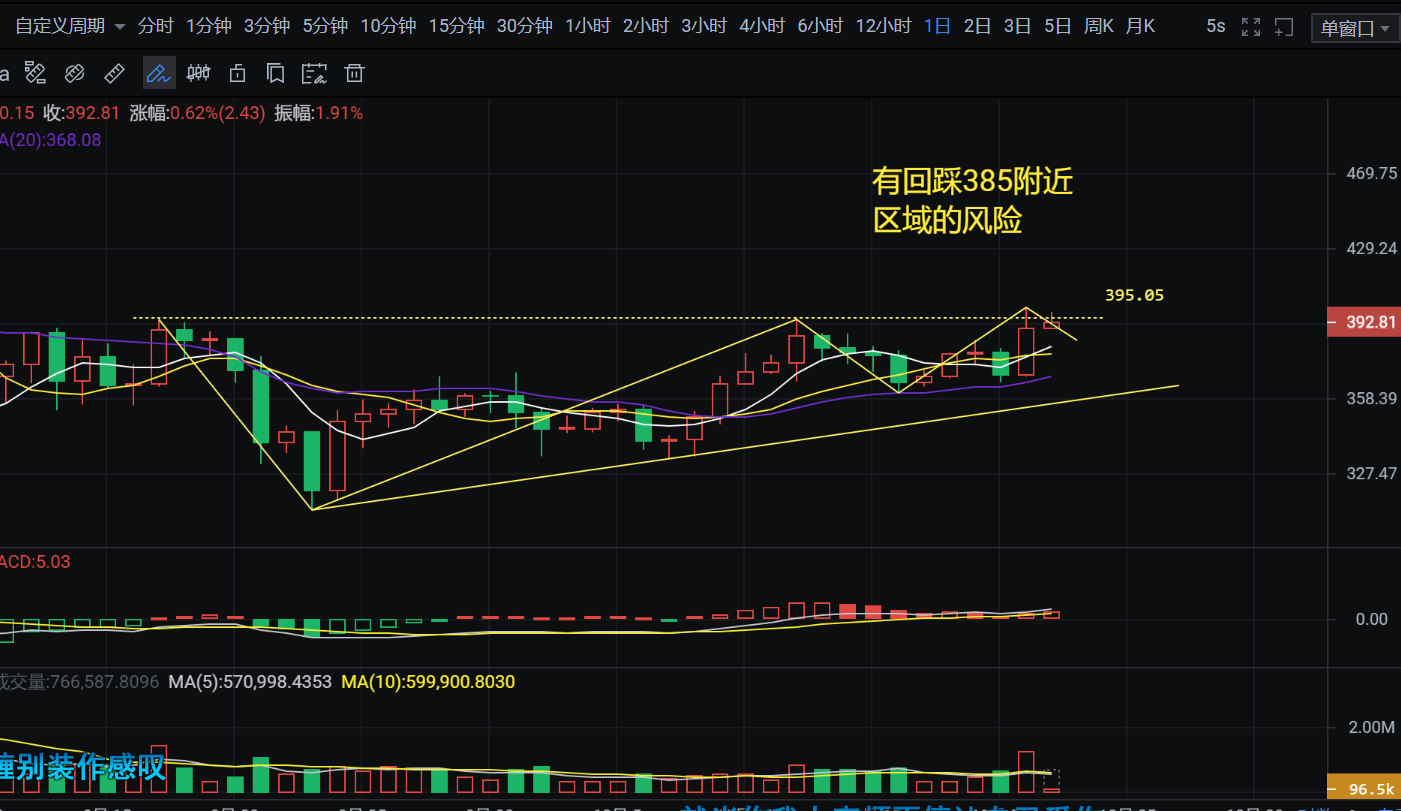This screenshot has height=811, width=1401.
Task: Click the volume MA(10):599,900.8030 label
Action: tap(428, 682)
